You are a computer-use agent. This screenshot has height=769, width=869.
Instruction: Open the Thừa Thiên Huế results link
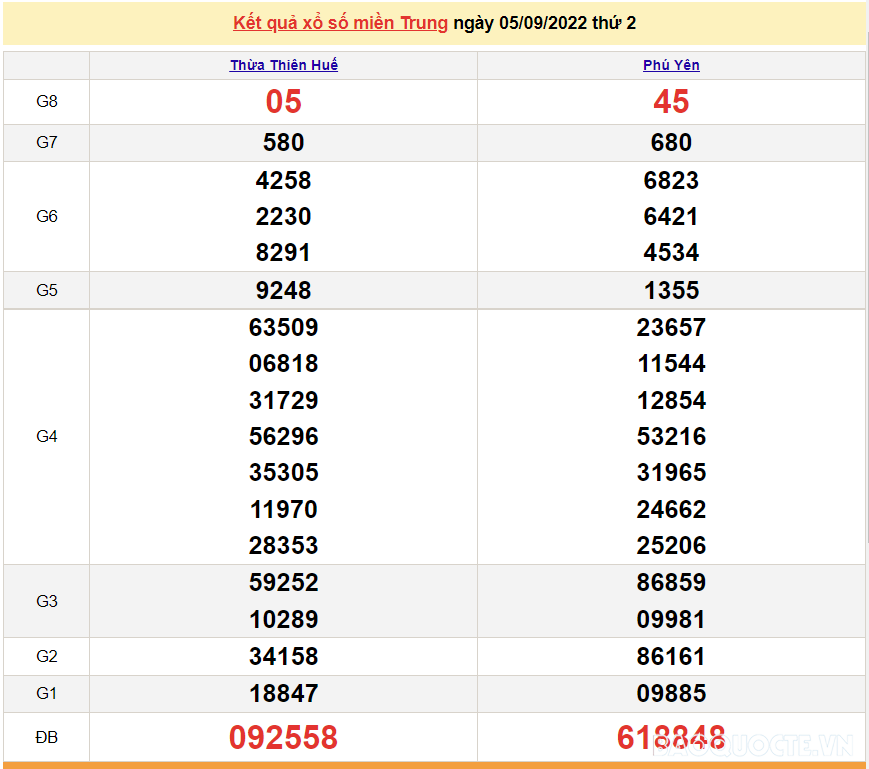coord(283,64)
